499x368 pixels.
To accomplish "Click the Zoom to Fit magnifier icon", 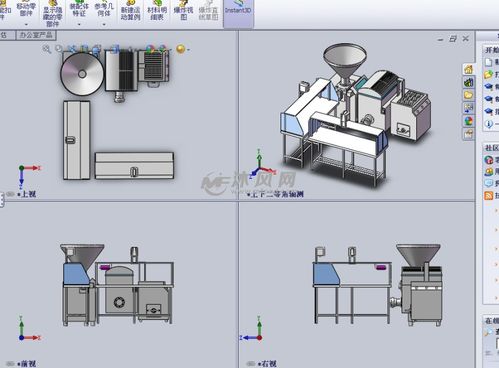I will coord(47,49).
